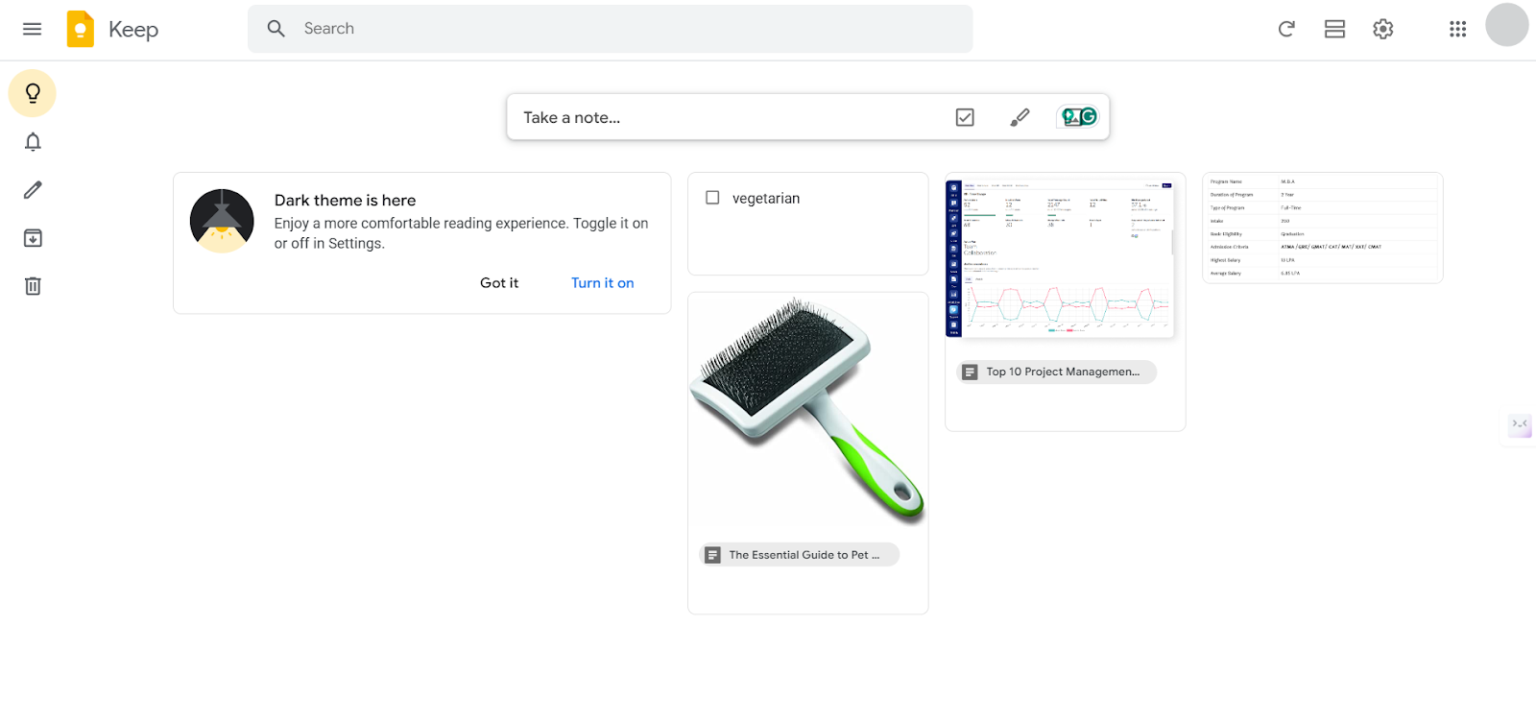This screenshot has width=1536, height=721.
Task: Open the Google apps grid launcher
Action: (x=1457, y=29)
